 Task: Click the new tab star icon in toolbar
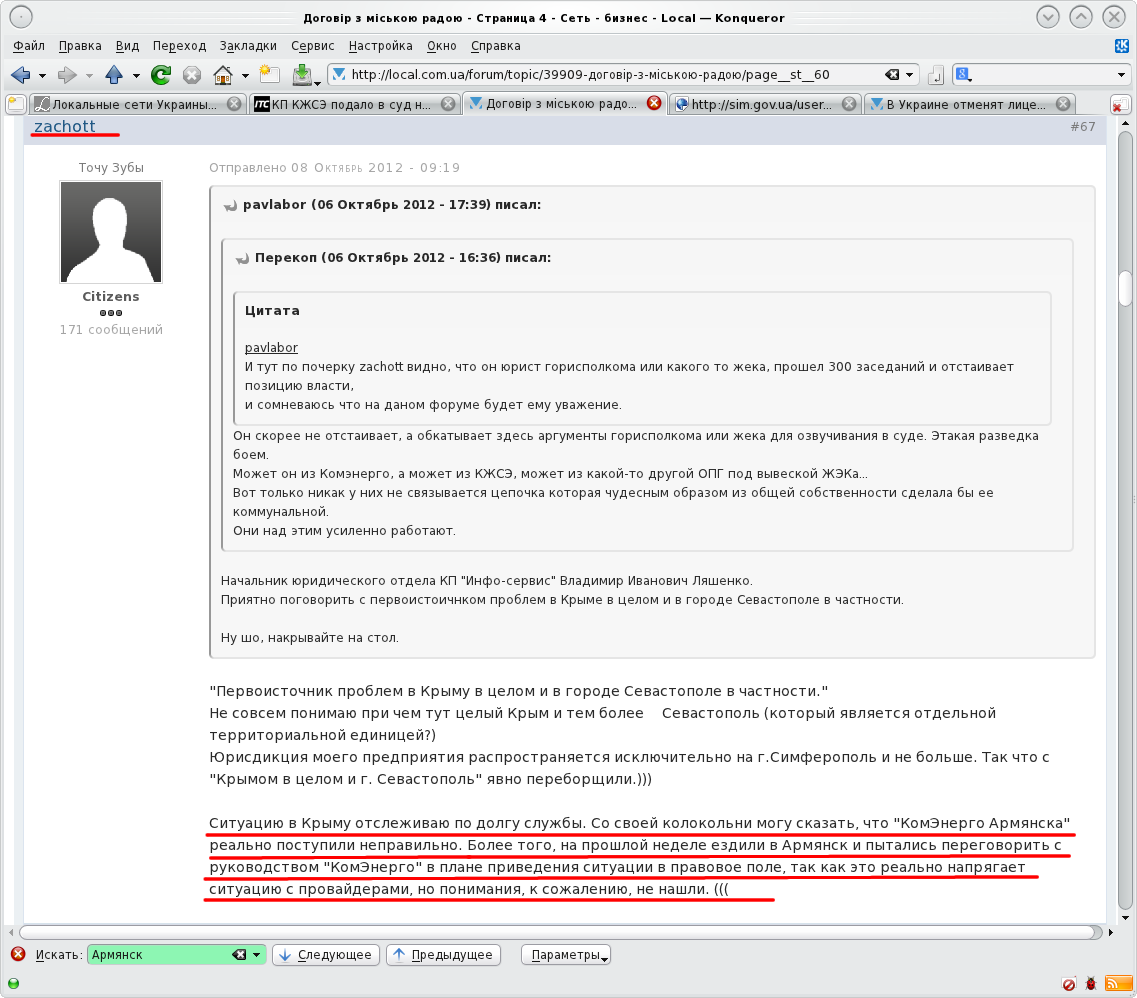[x=270, y=75]
